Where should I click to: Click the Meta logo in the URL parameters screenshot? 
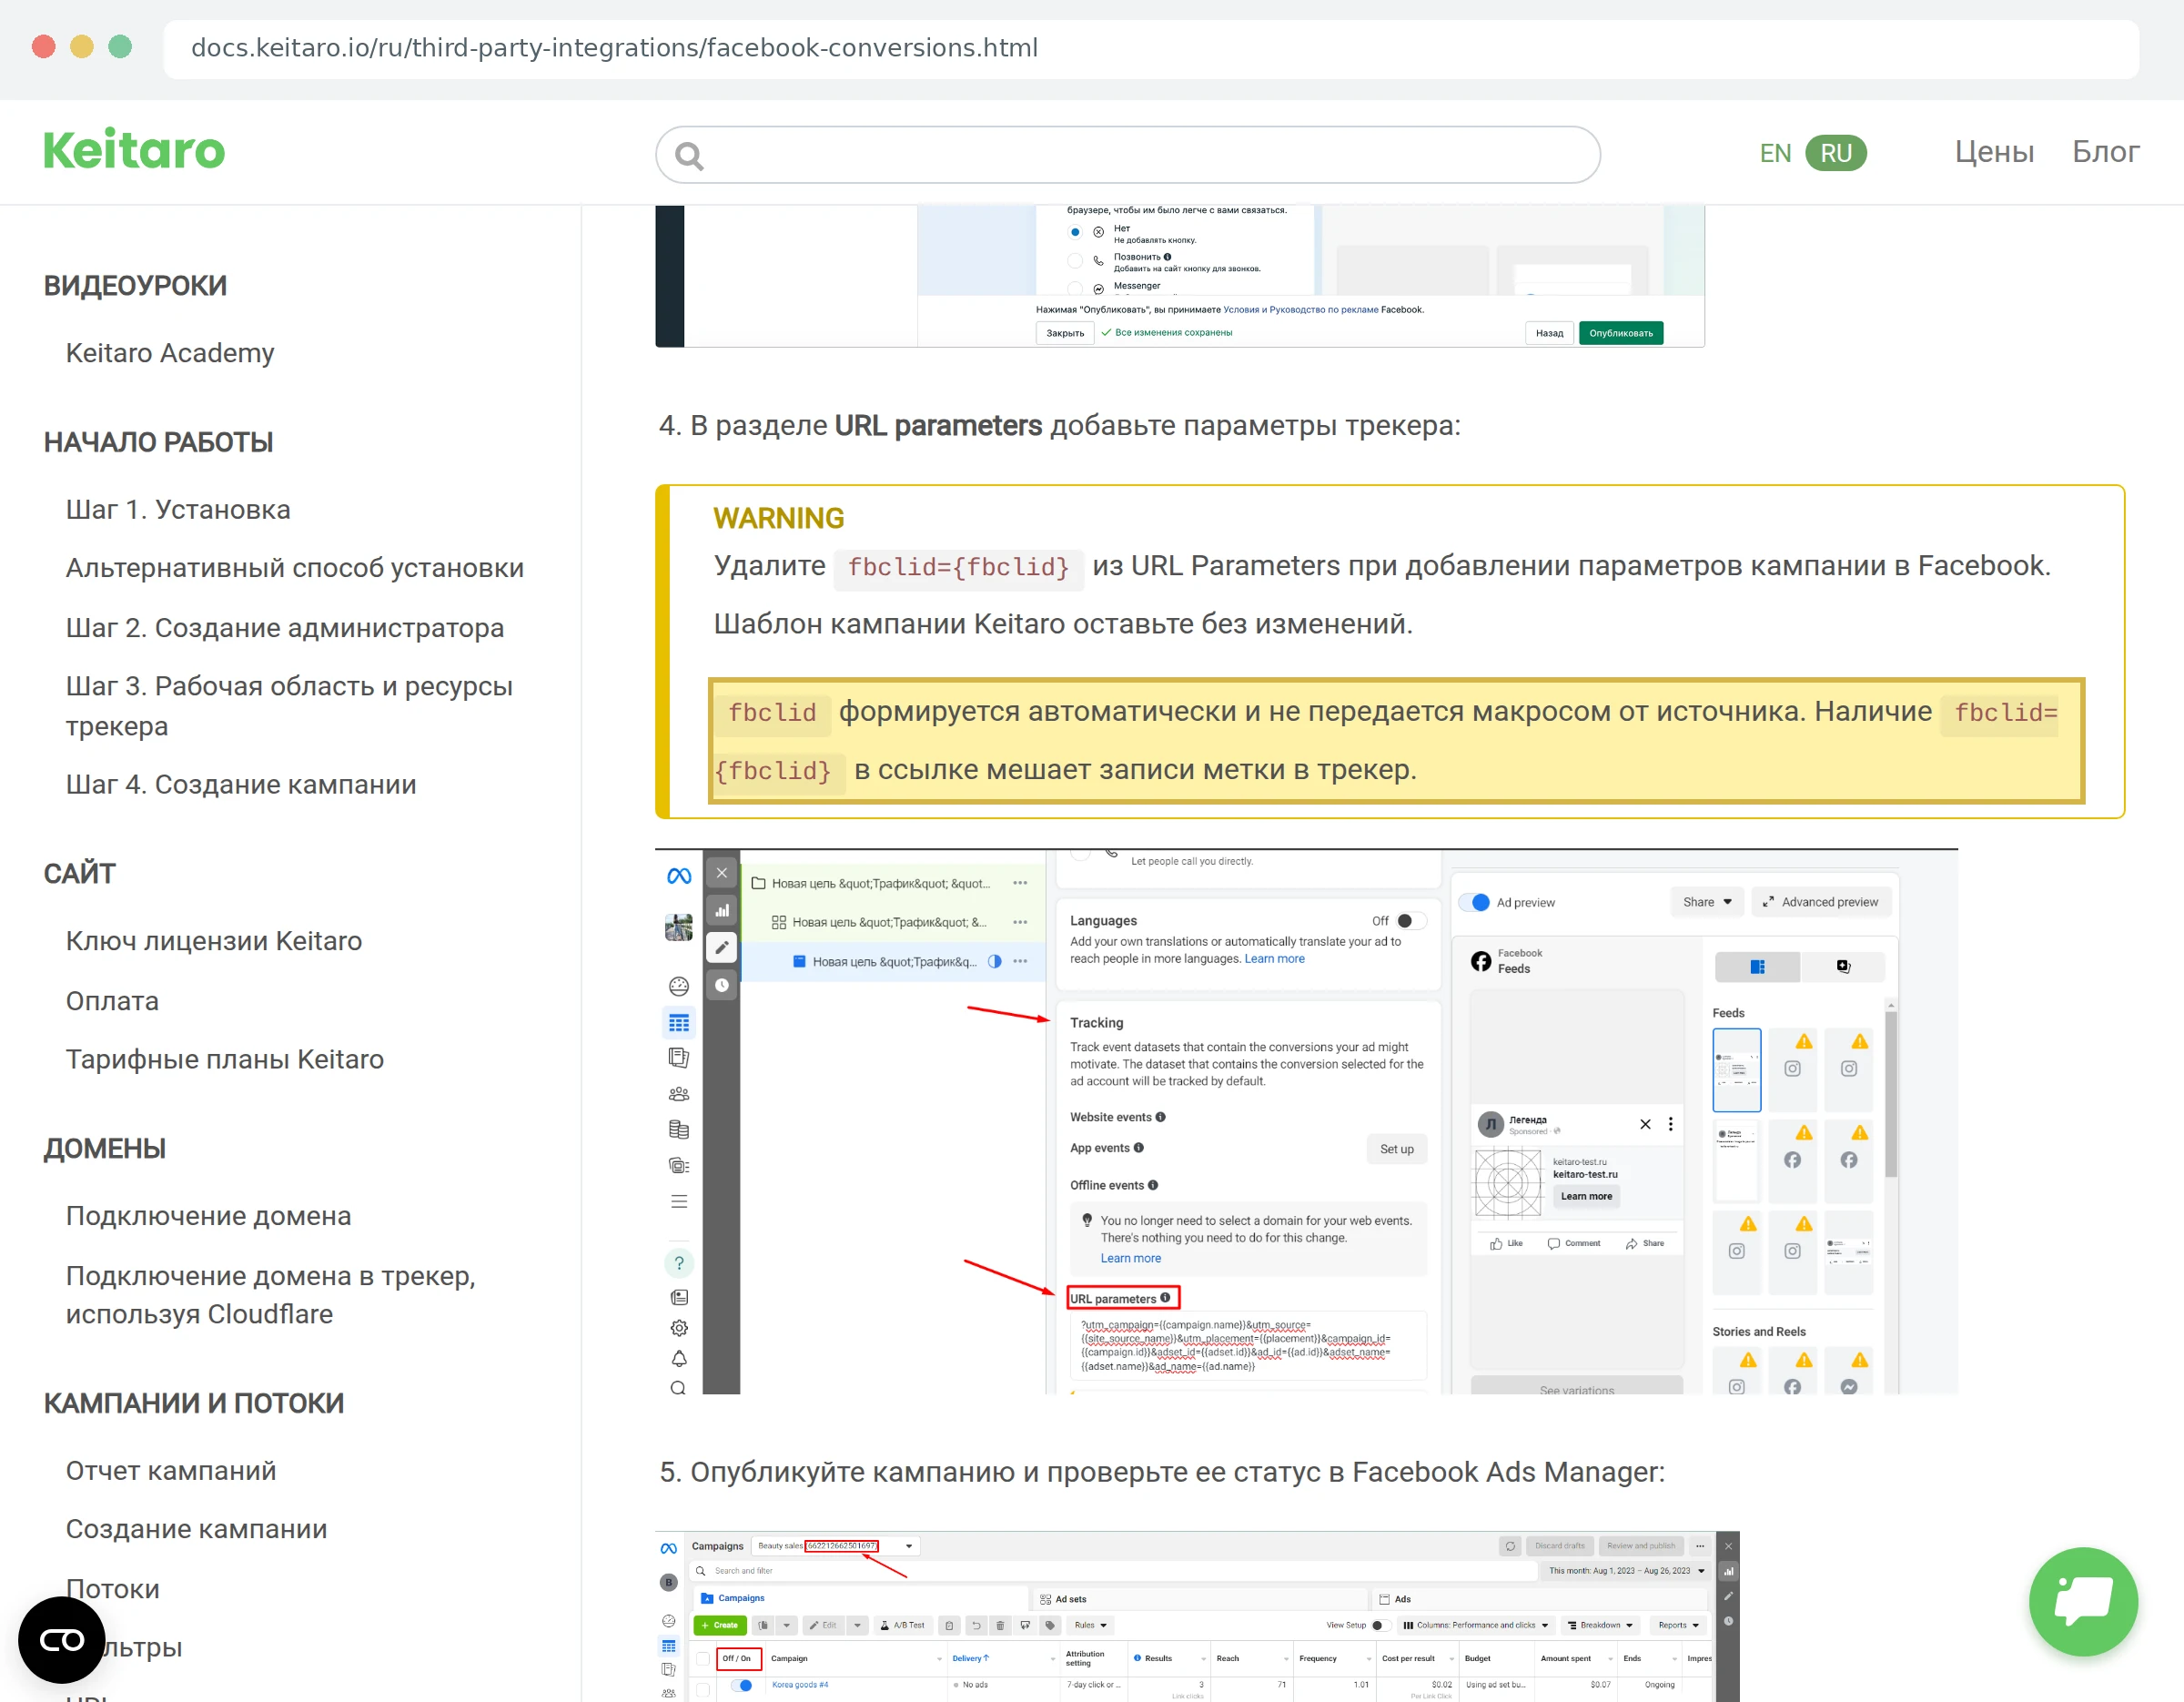679,876
